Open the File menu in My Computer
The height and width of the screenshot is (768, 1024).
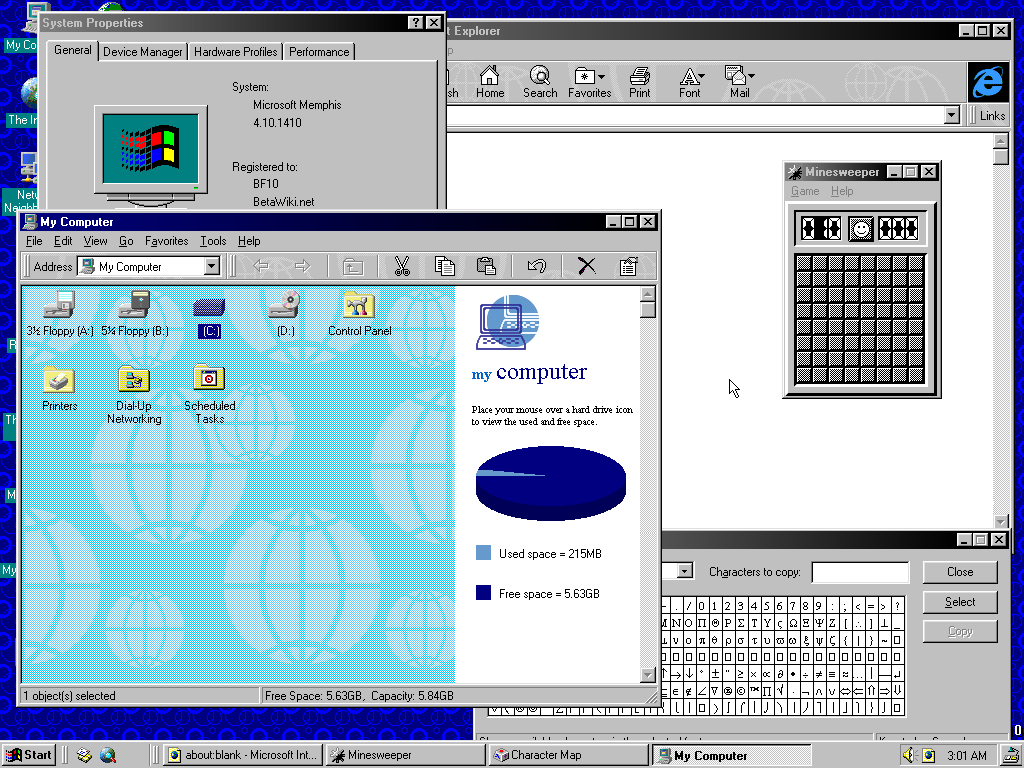(x=34, y=241)
